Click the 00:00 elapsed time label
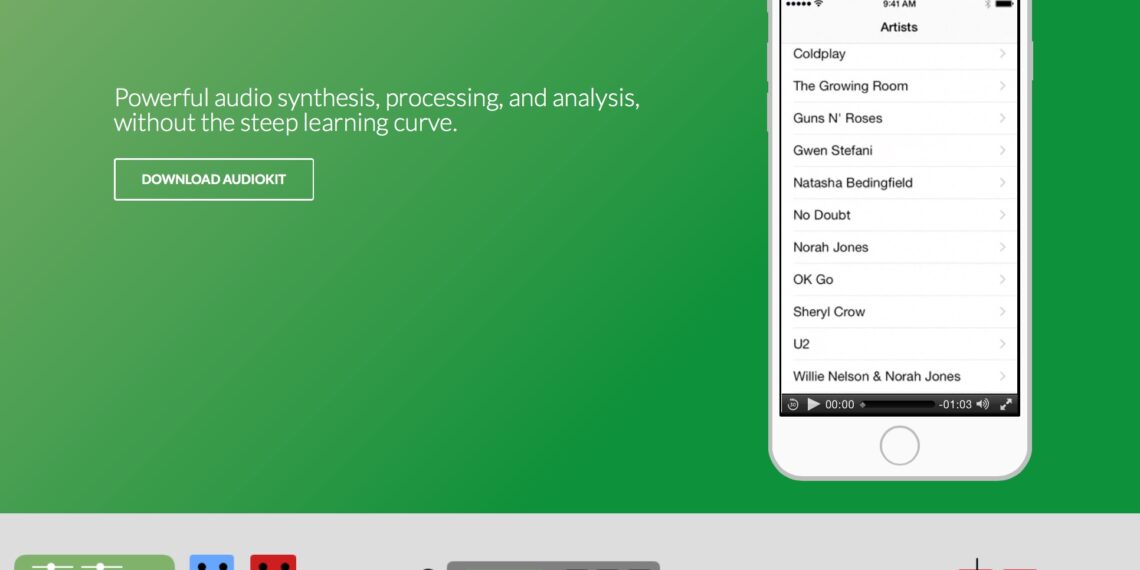Screen dimensions: 1140x570 840,404
